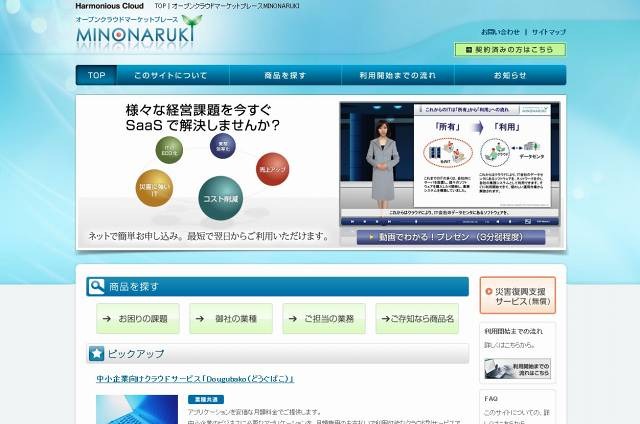640x424 pixels.
Task: Click the 利用開始までの流れはこちら banner image
Action: point(518,369)
